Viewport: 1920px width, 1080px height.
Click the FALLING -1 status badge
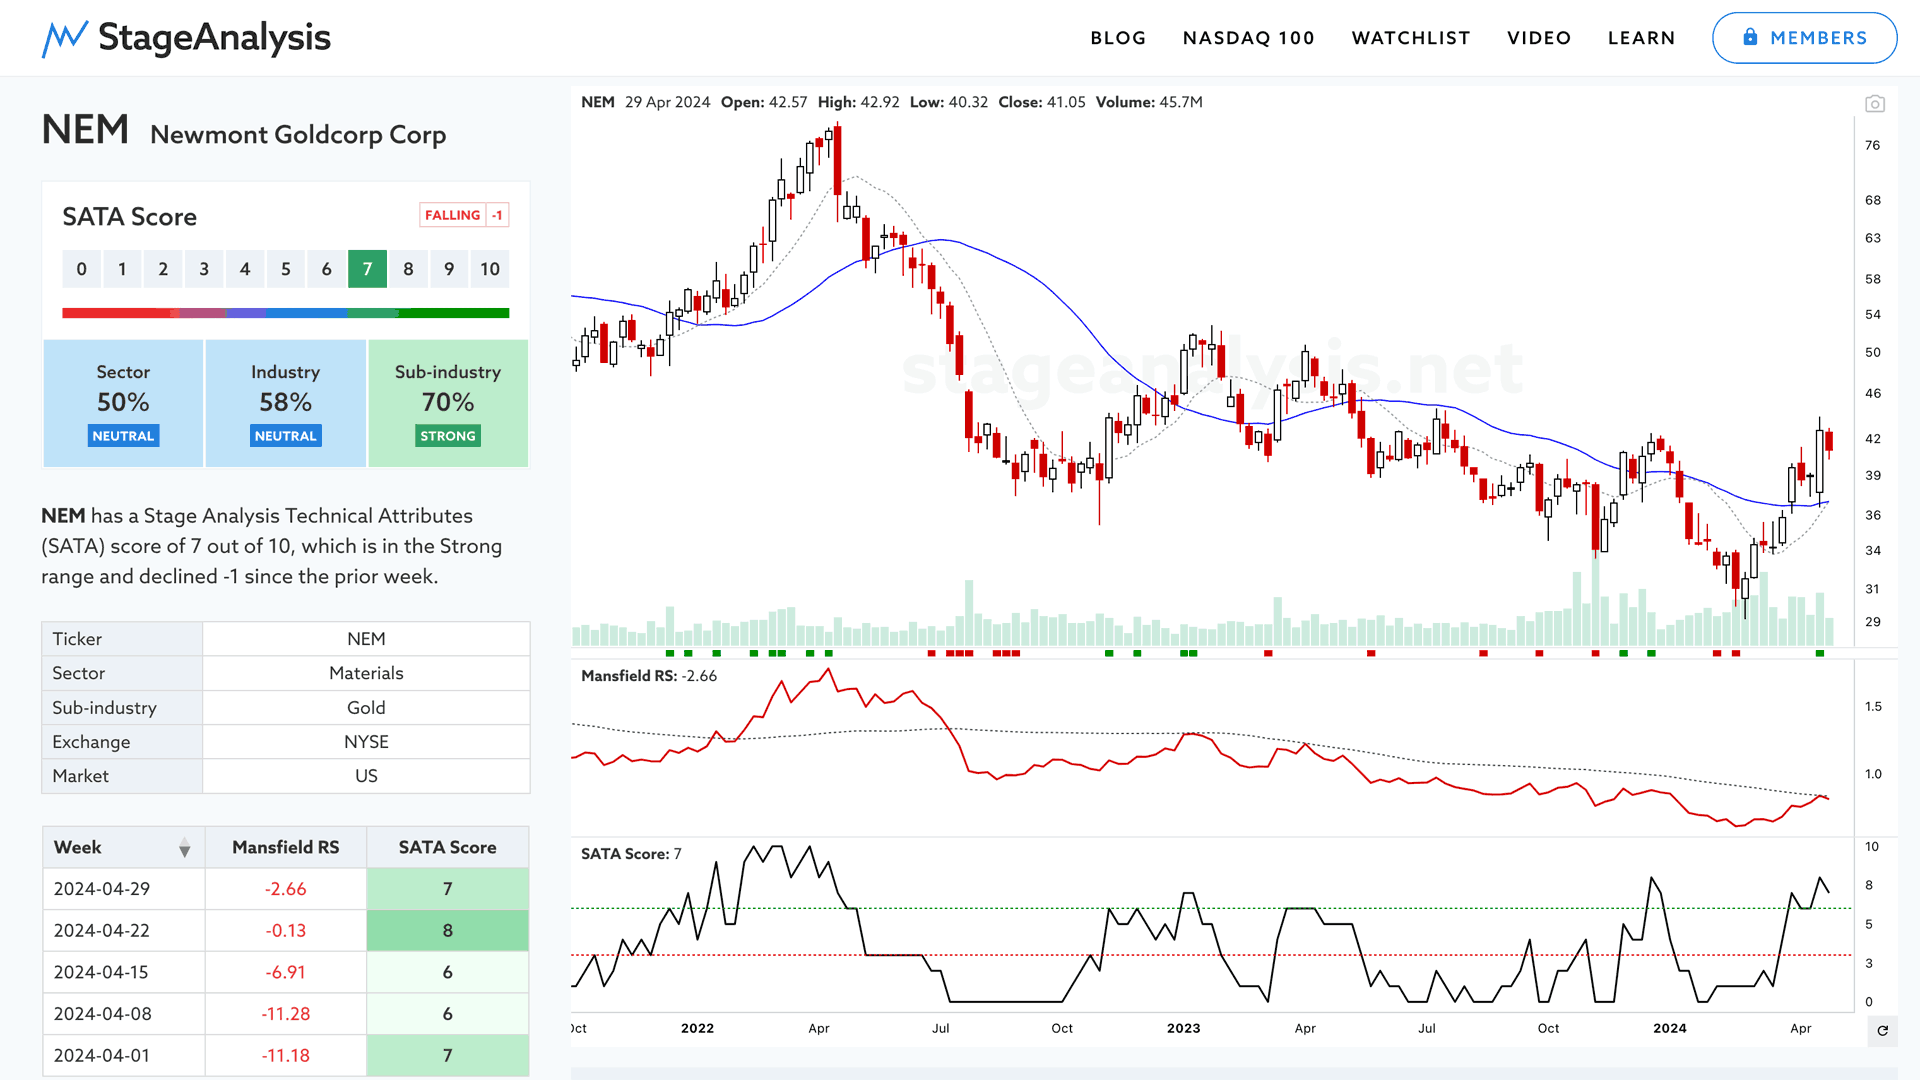[464, 215]
